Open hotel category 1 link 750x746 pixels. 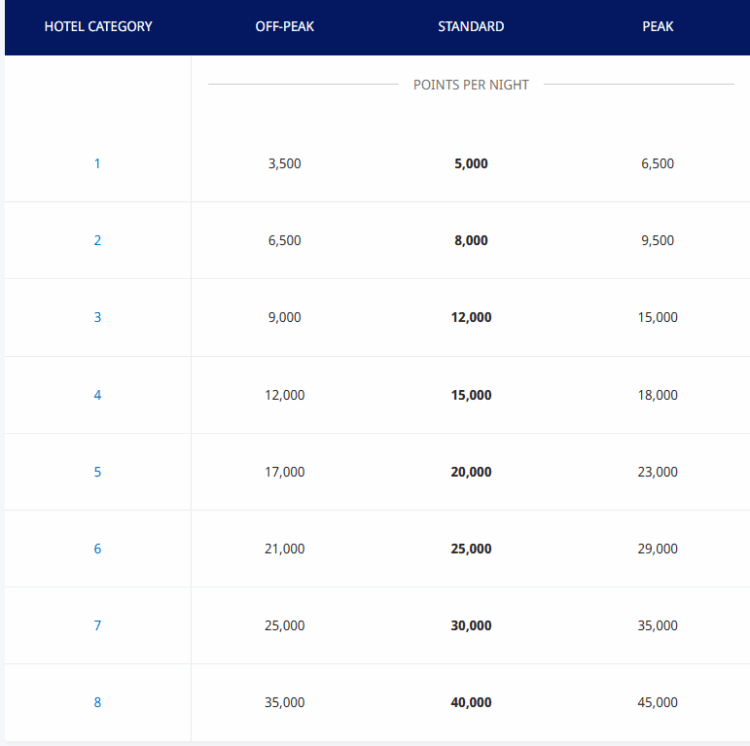pos(97,164)
